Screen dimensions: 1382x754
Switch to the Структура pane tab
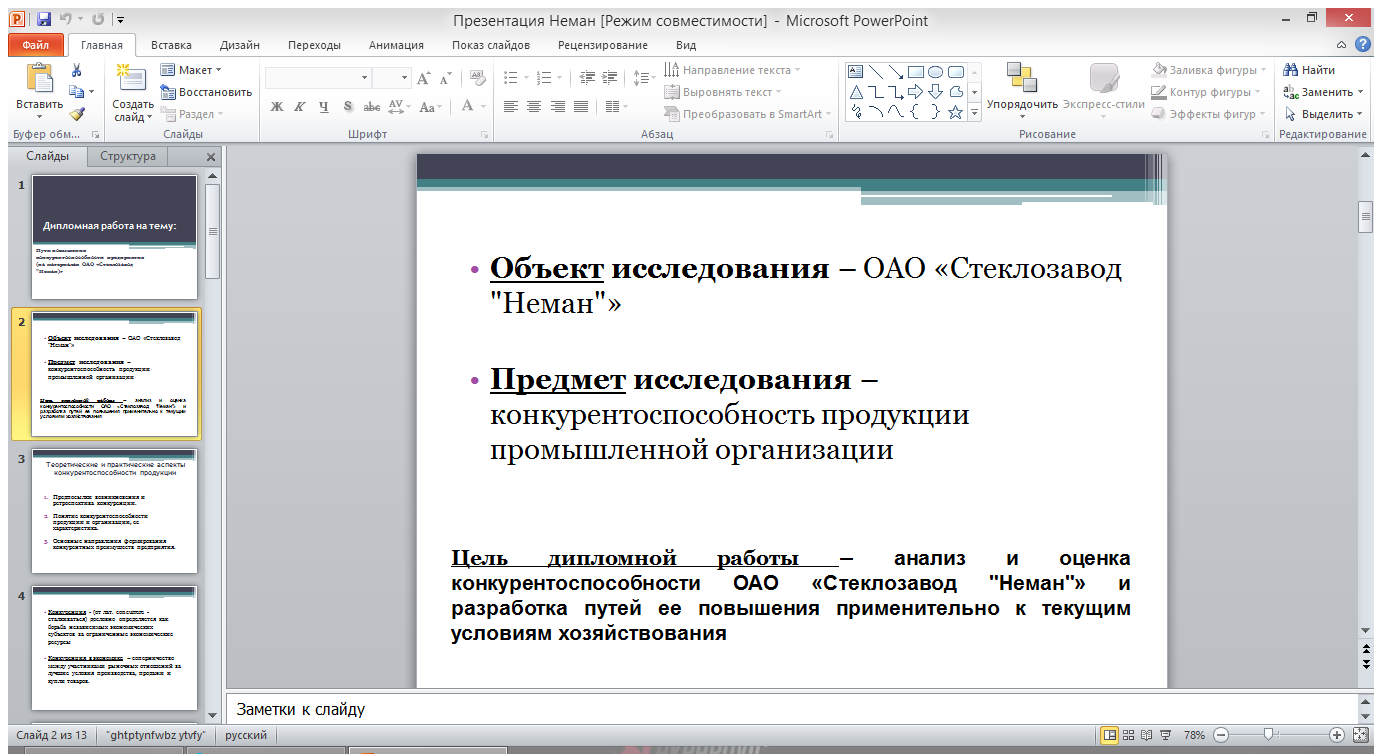128,156
